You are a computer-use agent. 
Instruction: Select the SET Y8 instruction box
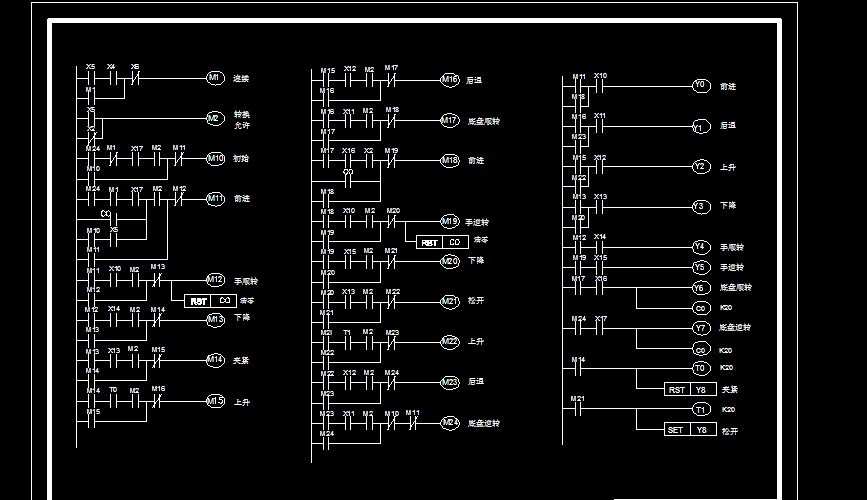pos(691,430)
